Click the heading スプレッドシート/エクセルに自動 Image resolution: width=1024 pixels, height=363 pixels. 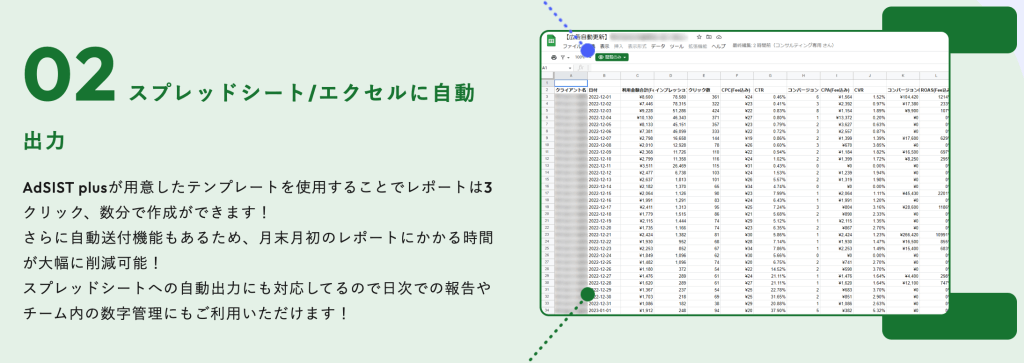click(302, 93)
